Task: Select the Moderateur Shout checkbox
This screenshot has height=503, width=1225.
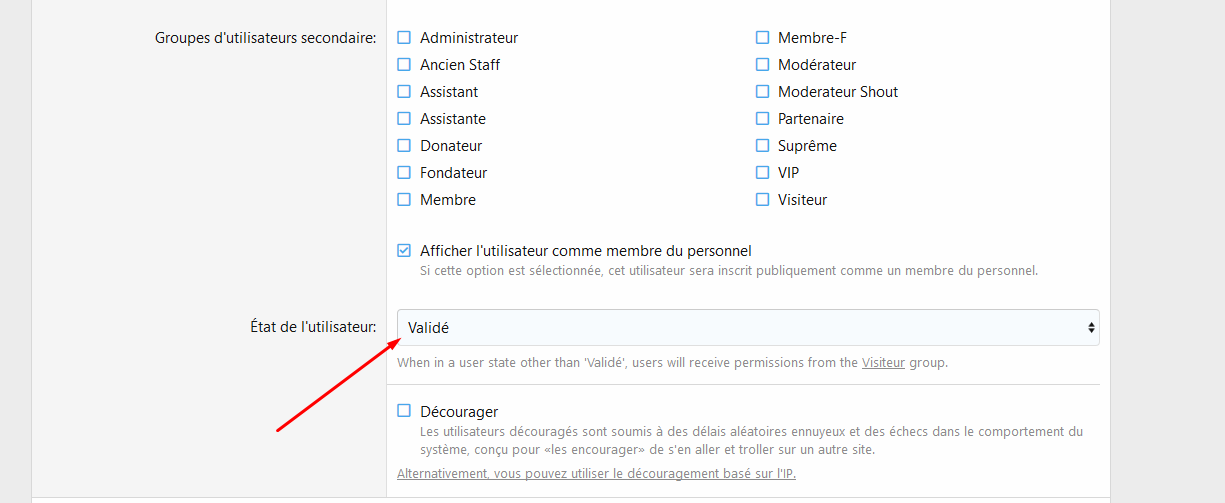Action: (762, 92)
